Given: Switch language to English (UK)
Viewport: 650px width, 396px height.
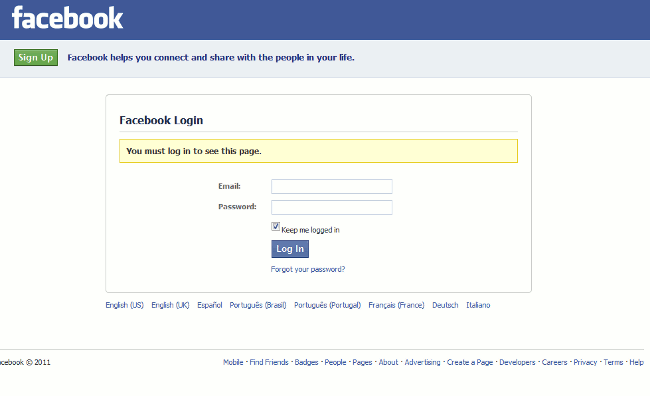Looking at the screenshot, I should point(170,305).
